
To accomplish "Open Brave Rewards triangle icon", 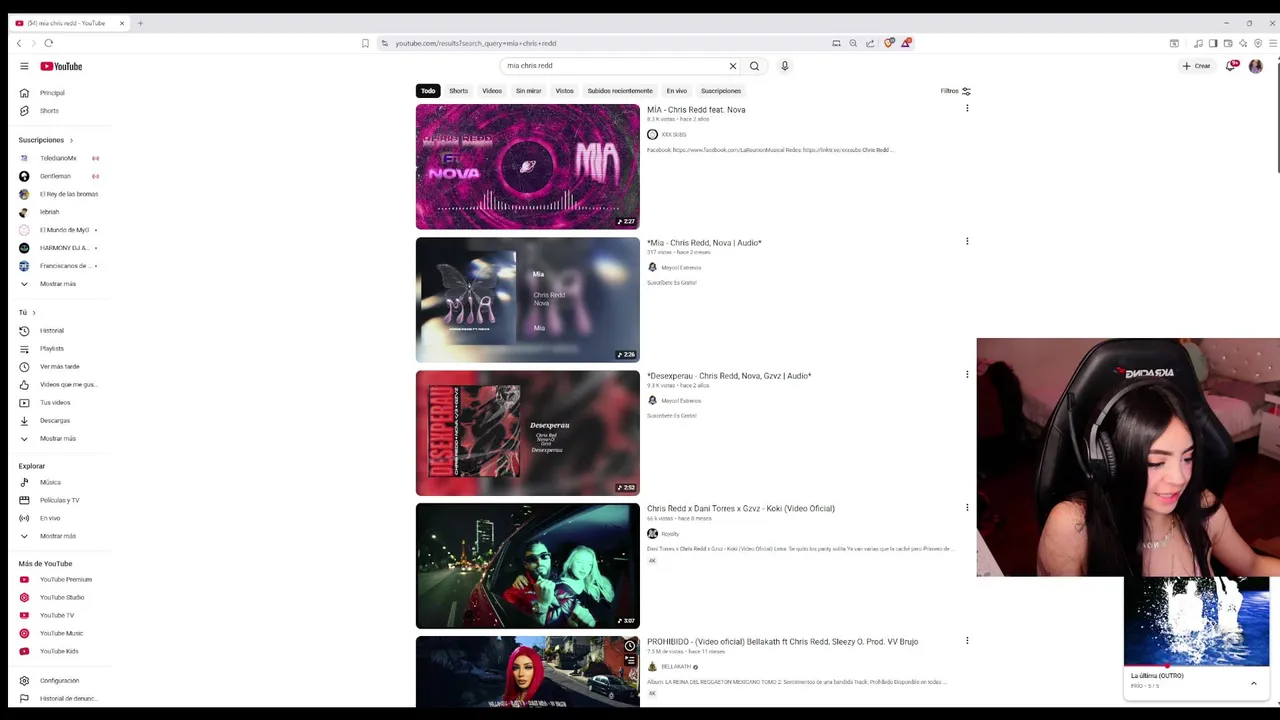I will tap(906, 43).
